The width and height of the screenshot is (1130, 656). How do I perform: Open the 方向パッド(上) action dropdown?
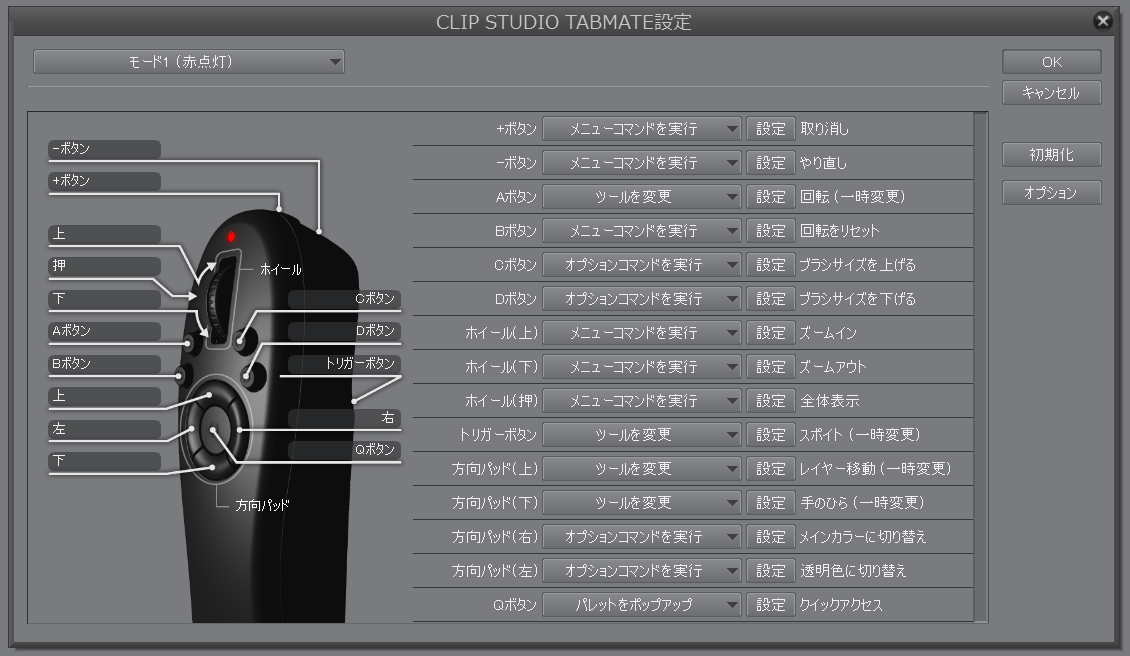pyautogui.click(x=641, y=469)
